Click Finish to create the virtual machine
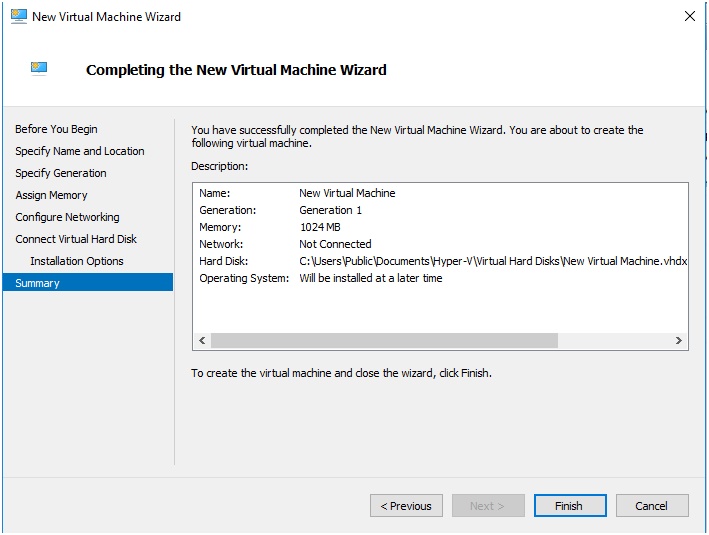This screenshot has height=535, width=709. click(570, 506)
